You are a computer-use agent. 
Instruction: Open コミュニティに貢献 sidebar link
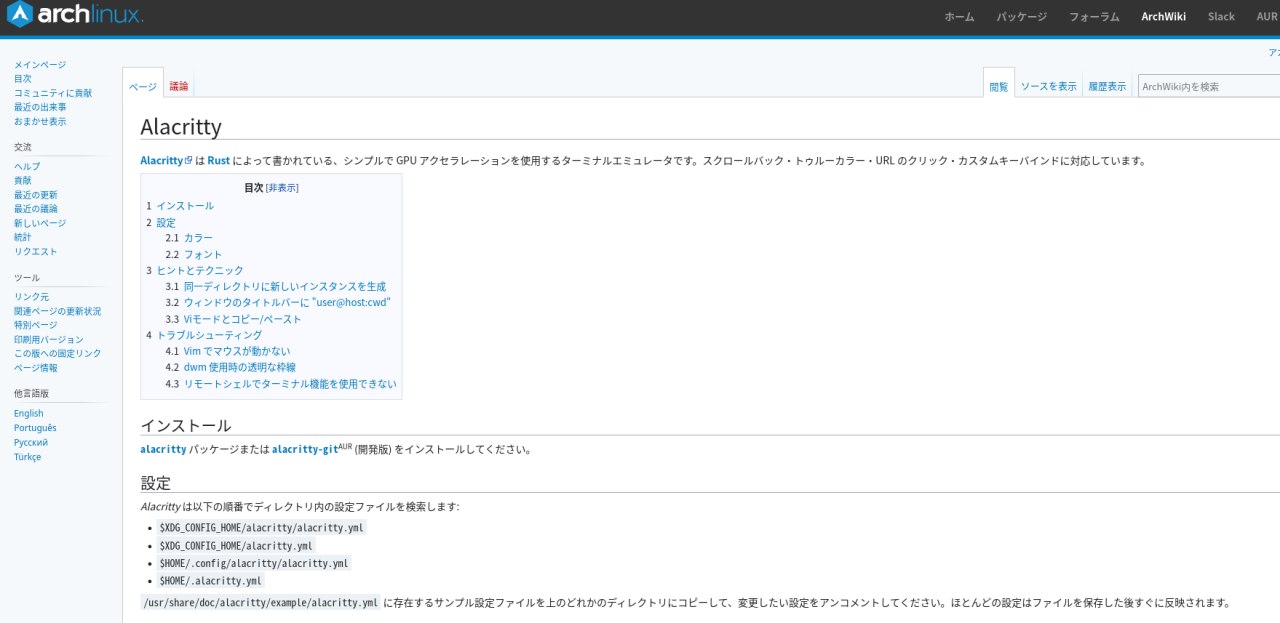click(x=53, y=92)
